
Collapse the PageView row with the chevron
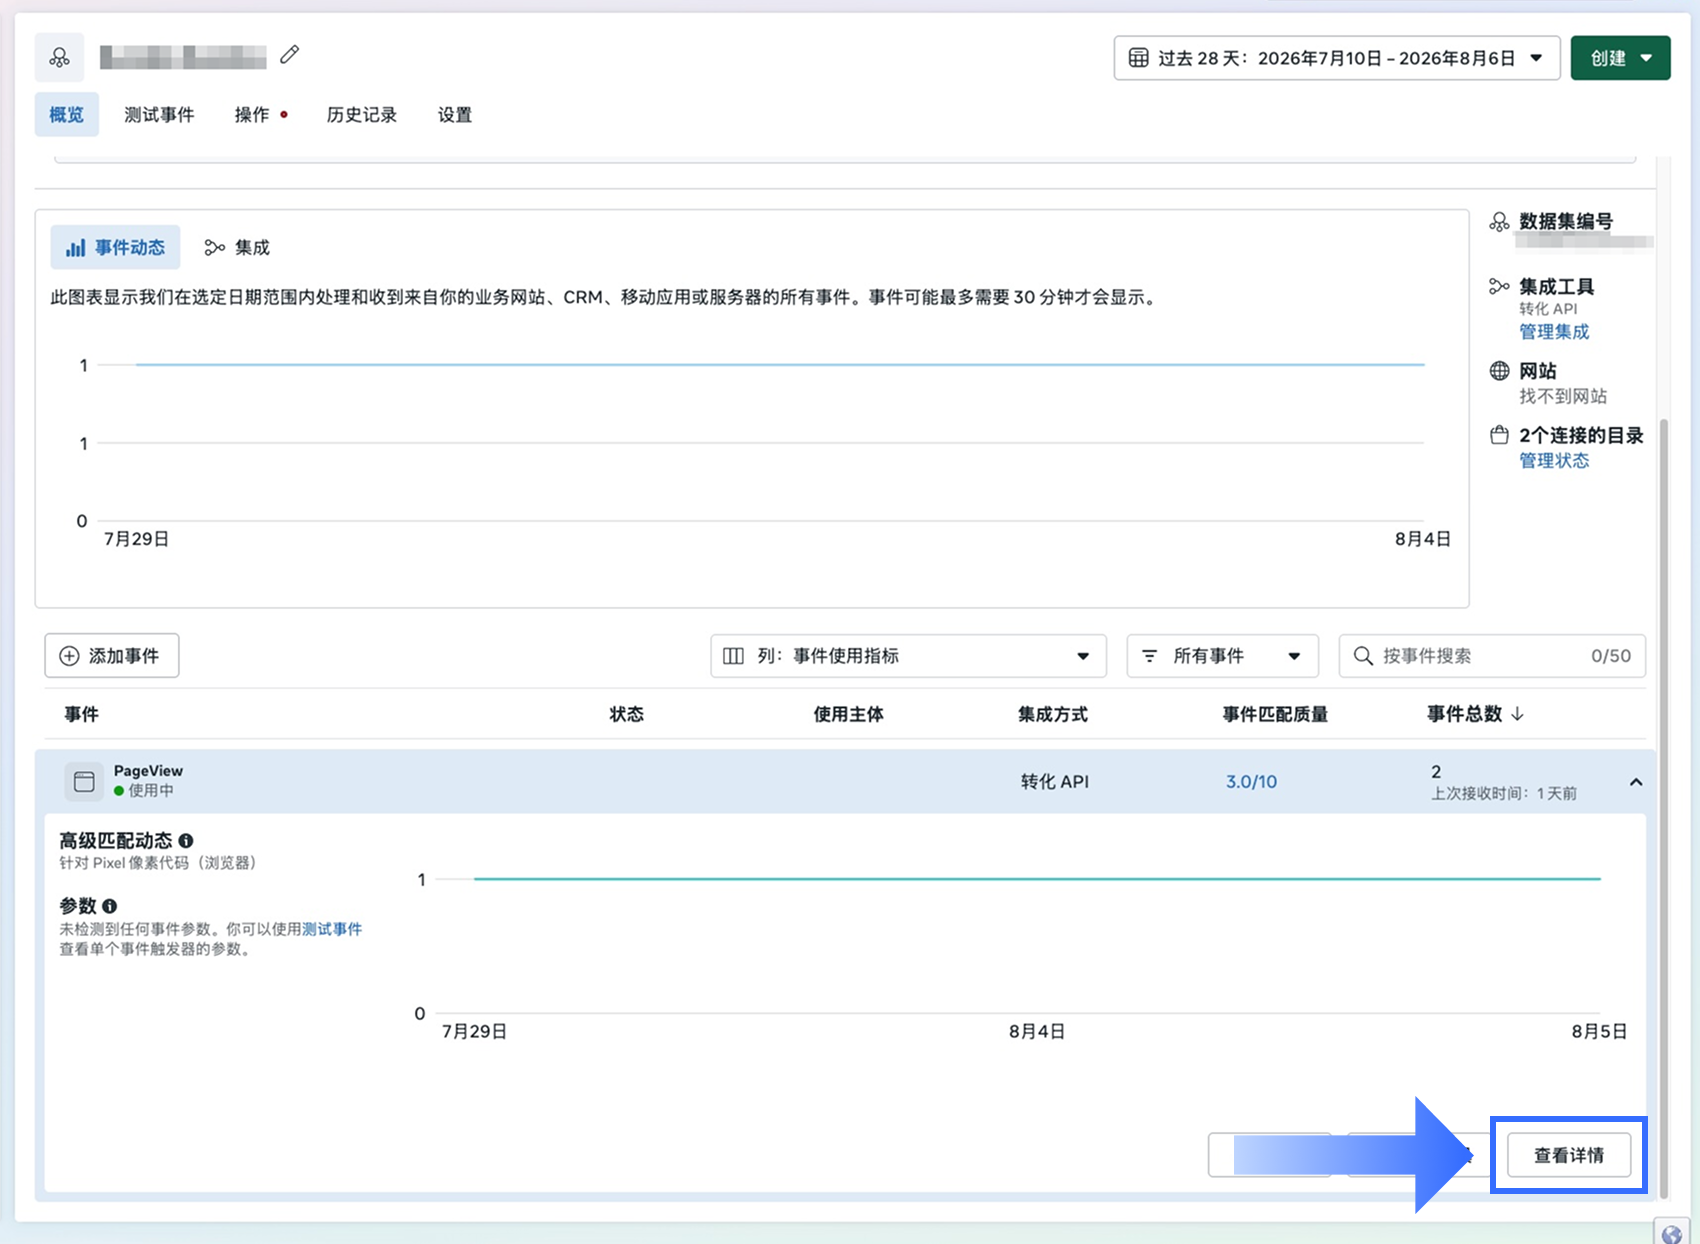pos(1636,782)
